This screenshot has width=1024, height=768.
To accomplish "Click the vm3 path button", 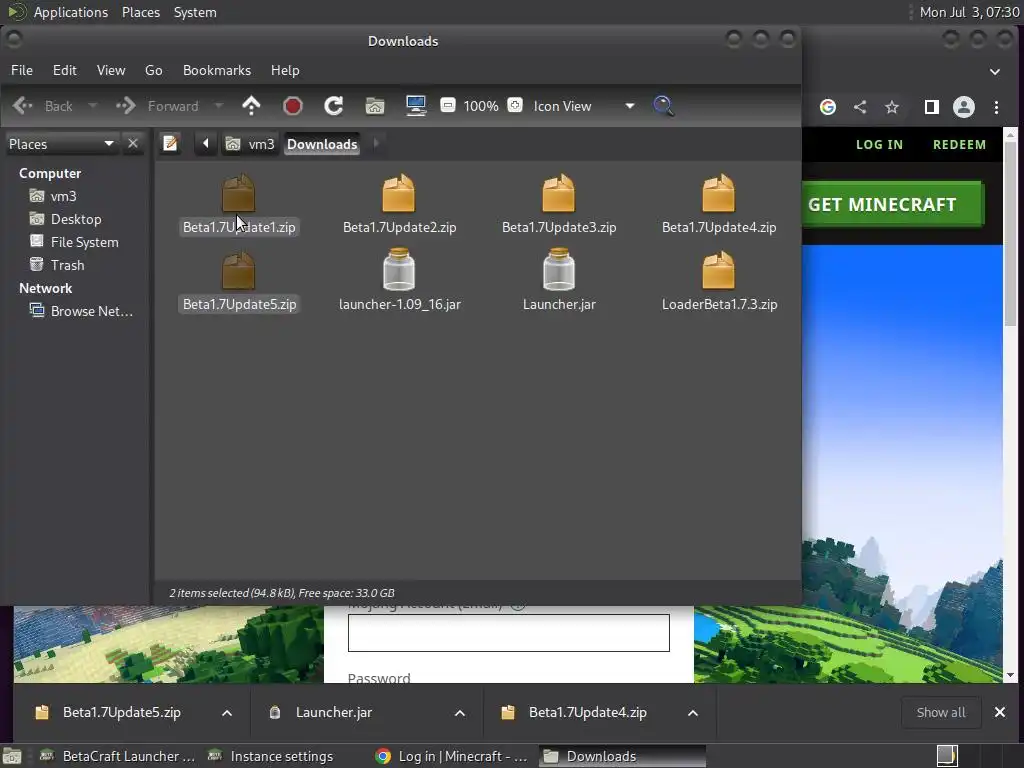I will tap(250, 144).
